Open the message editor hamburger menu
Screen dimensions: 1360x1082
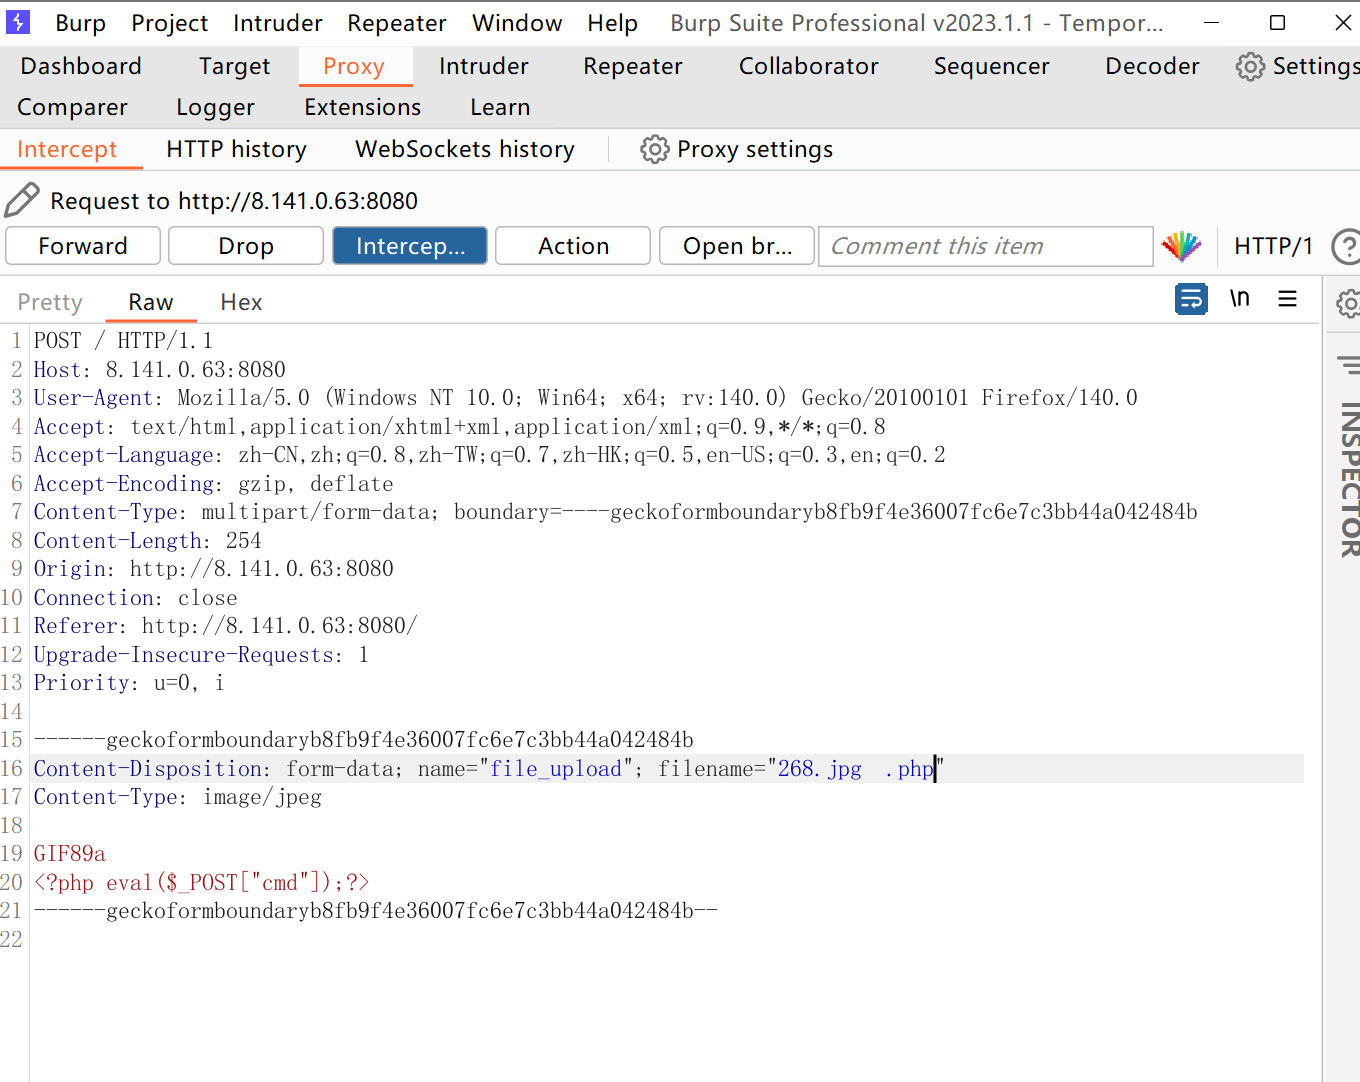pyautogui.click(x=1288, y=299)
